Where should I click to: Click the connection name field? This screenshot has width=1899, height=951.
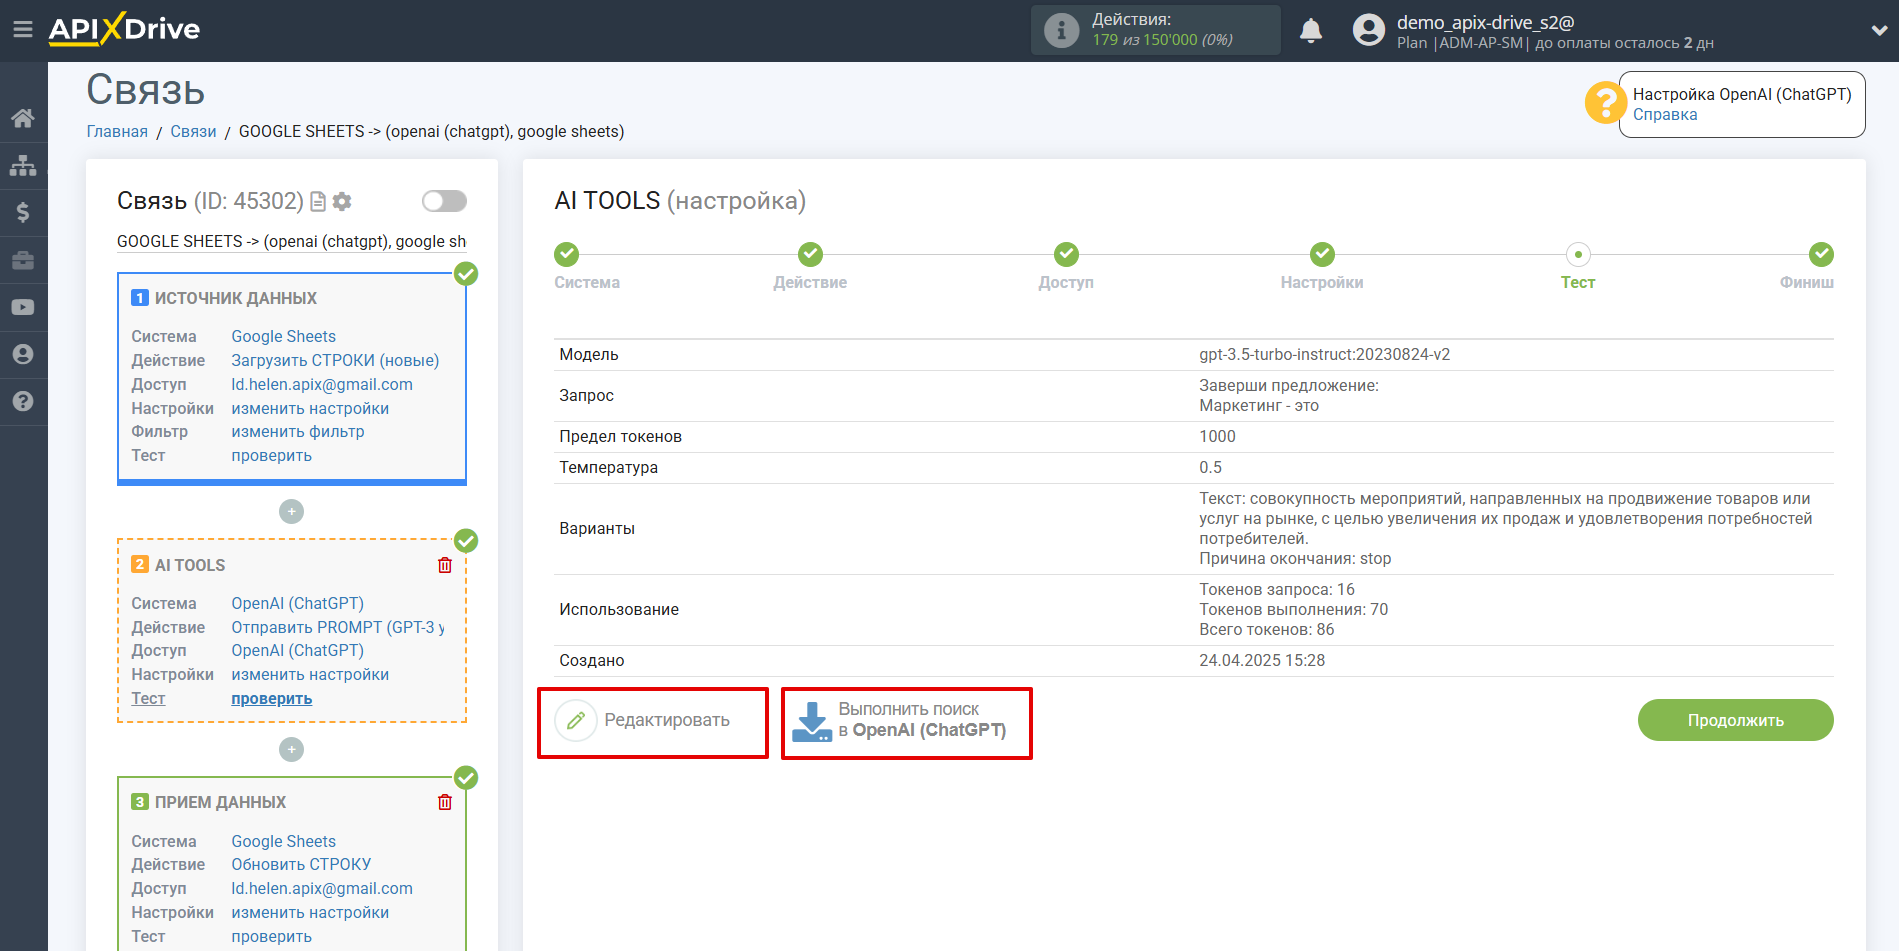tap(291, 242)
